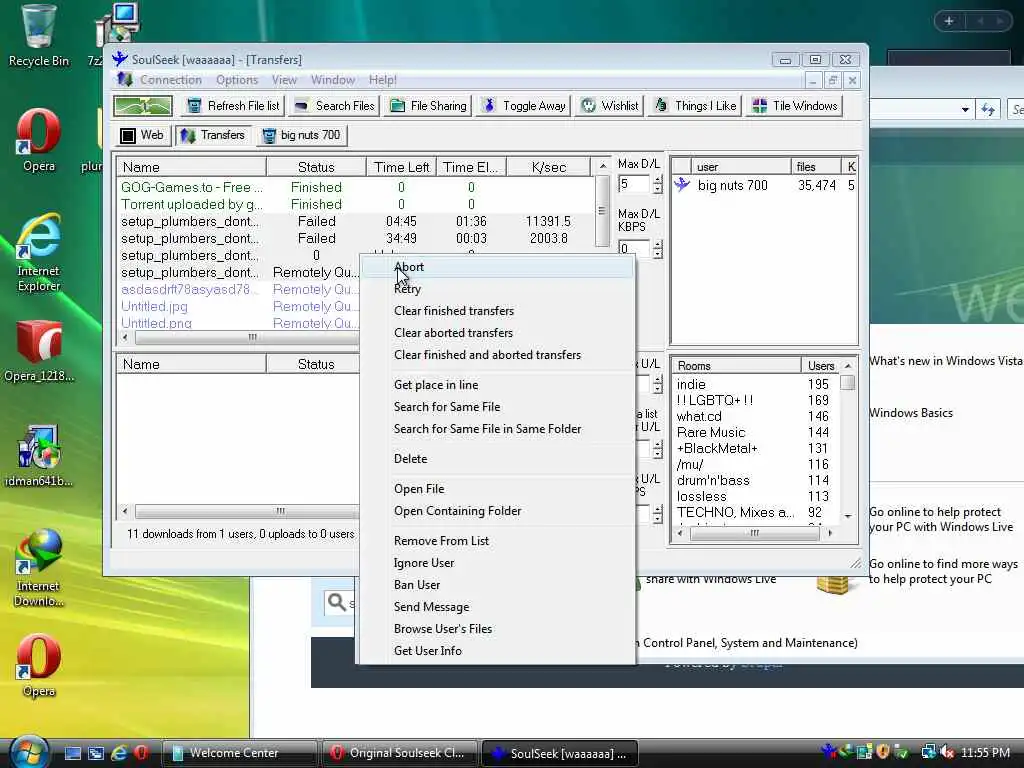Select the !!LGBTQ+!! room

[756, 400]
